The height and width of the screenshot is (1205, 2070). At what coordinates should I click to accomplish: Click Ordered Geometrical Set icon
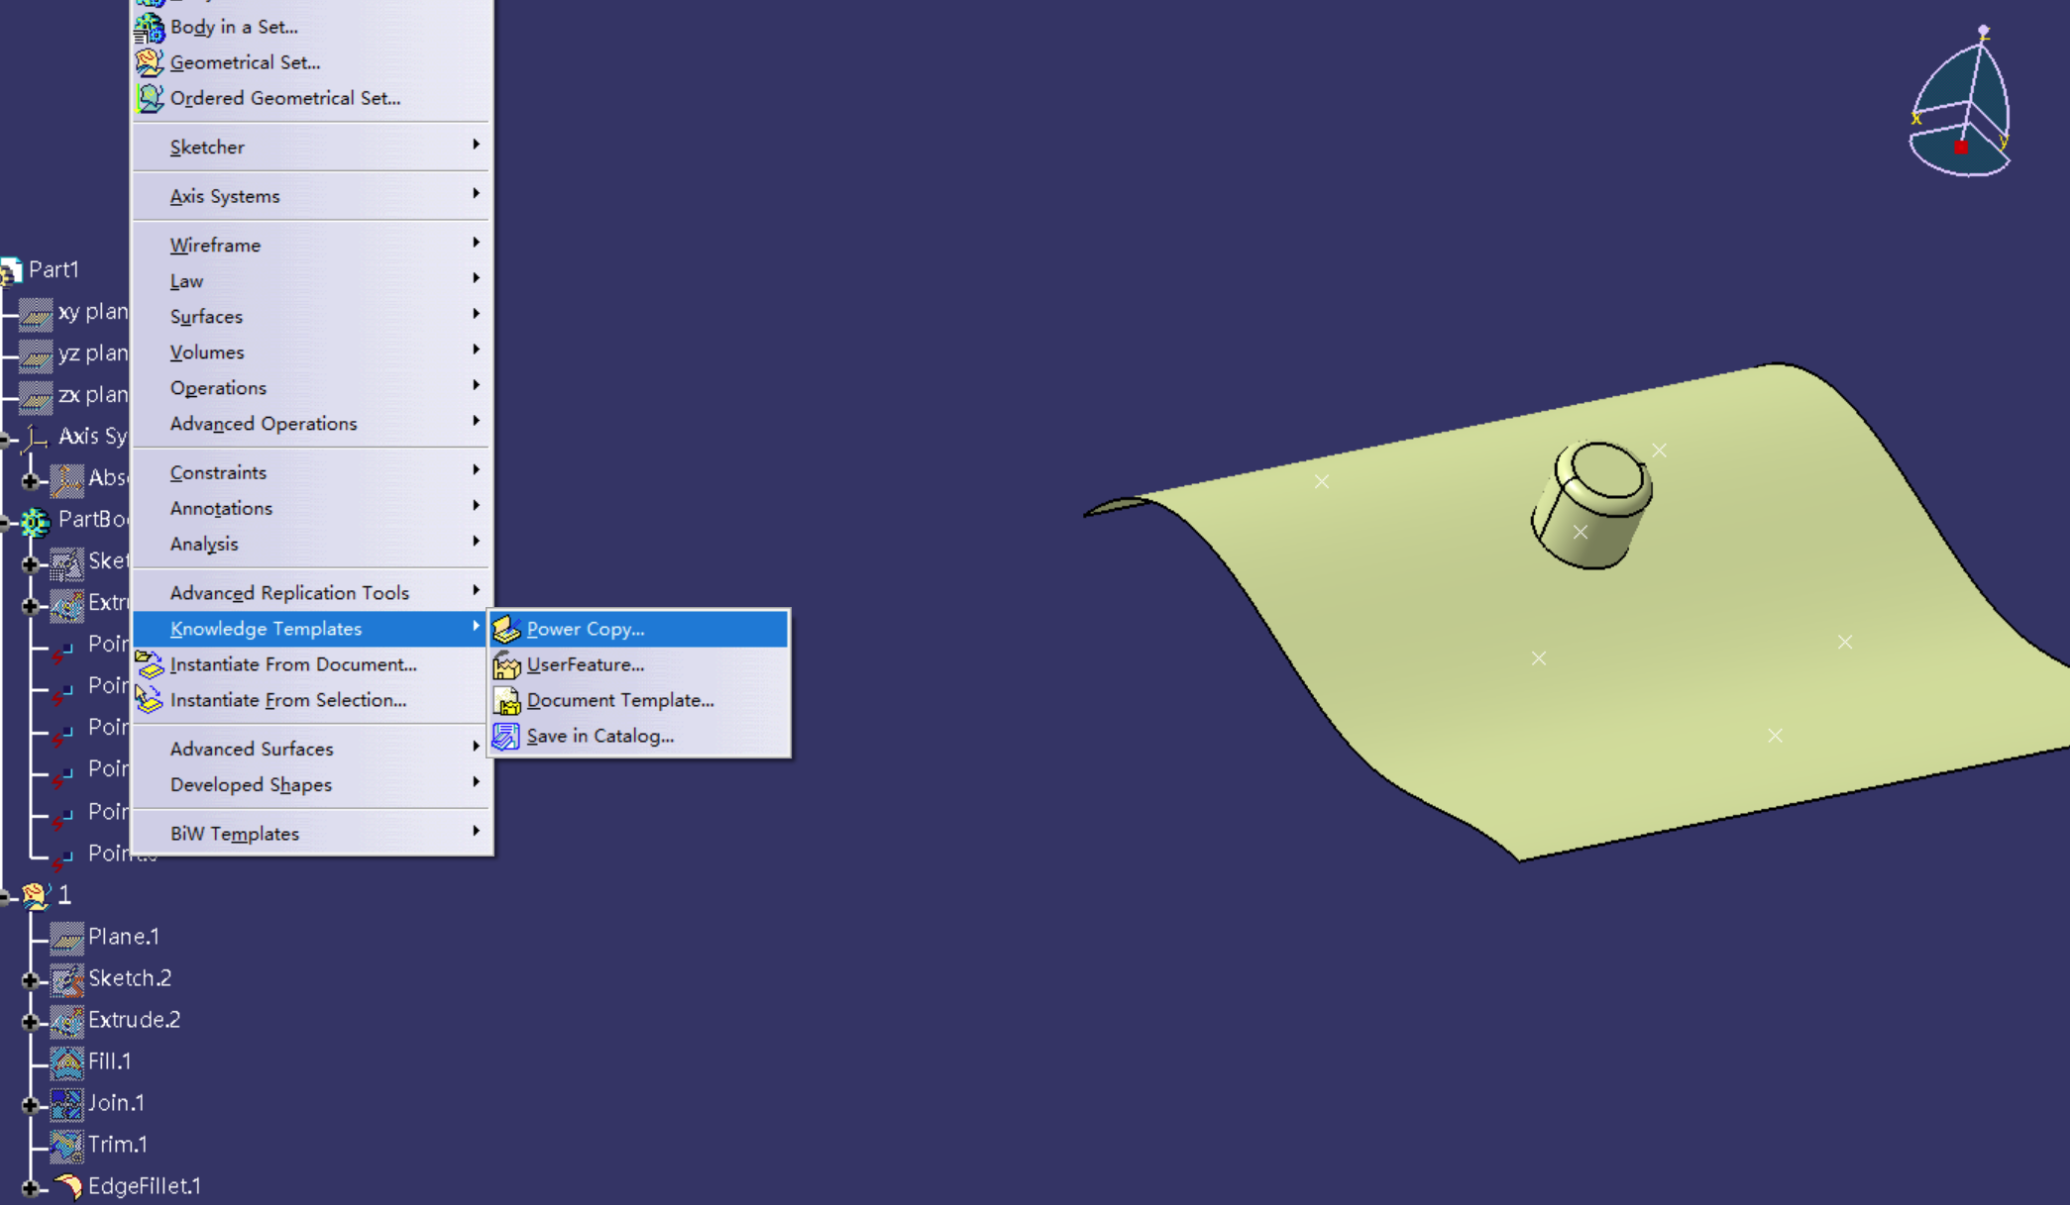pyautogui.click(x=150, y=98)
